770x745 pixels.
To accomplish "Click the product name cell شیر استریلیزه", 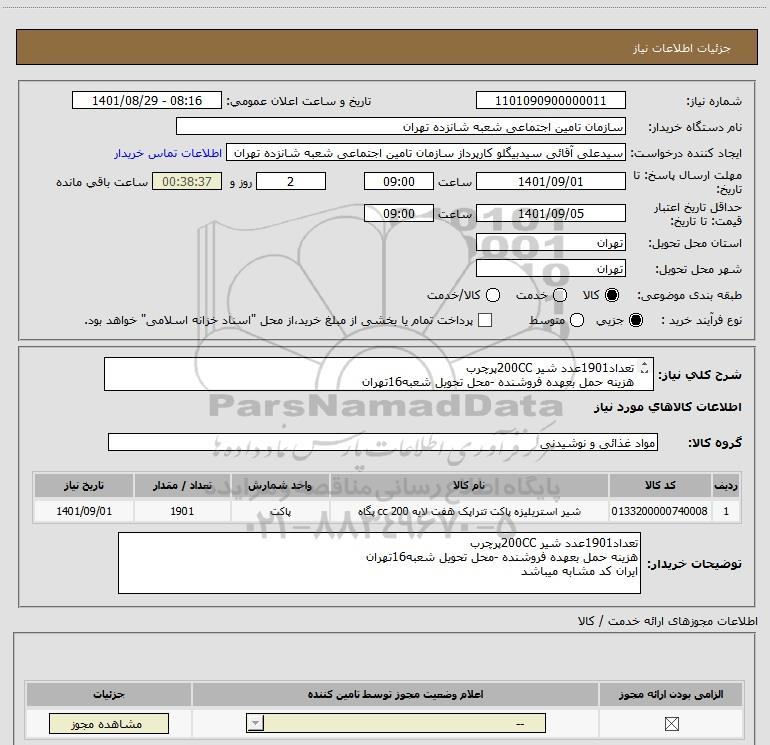I will click(x=469, y=511).
